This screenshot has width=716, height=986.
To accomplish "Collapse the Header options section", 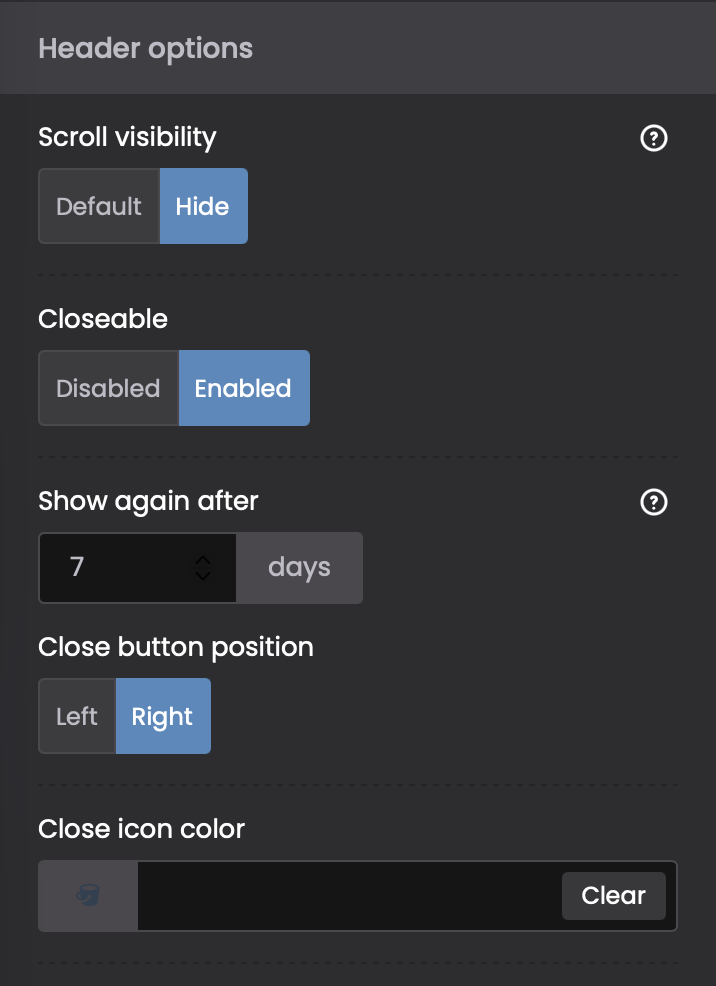I will tap(146, 49).
